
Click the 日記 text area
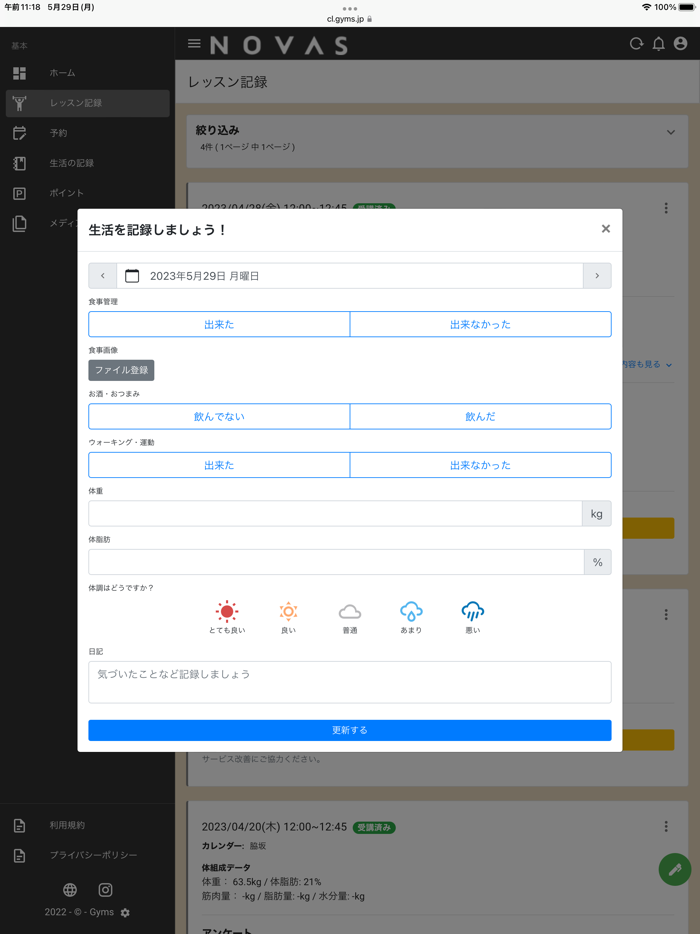(350, 682)
